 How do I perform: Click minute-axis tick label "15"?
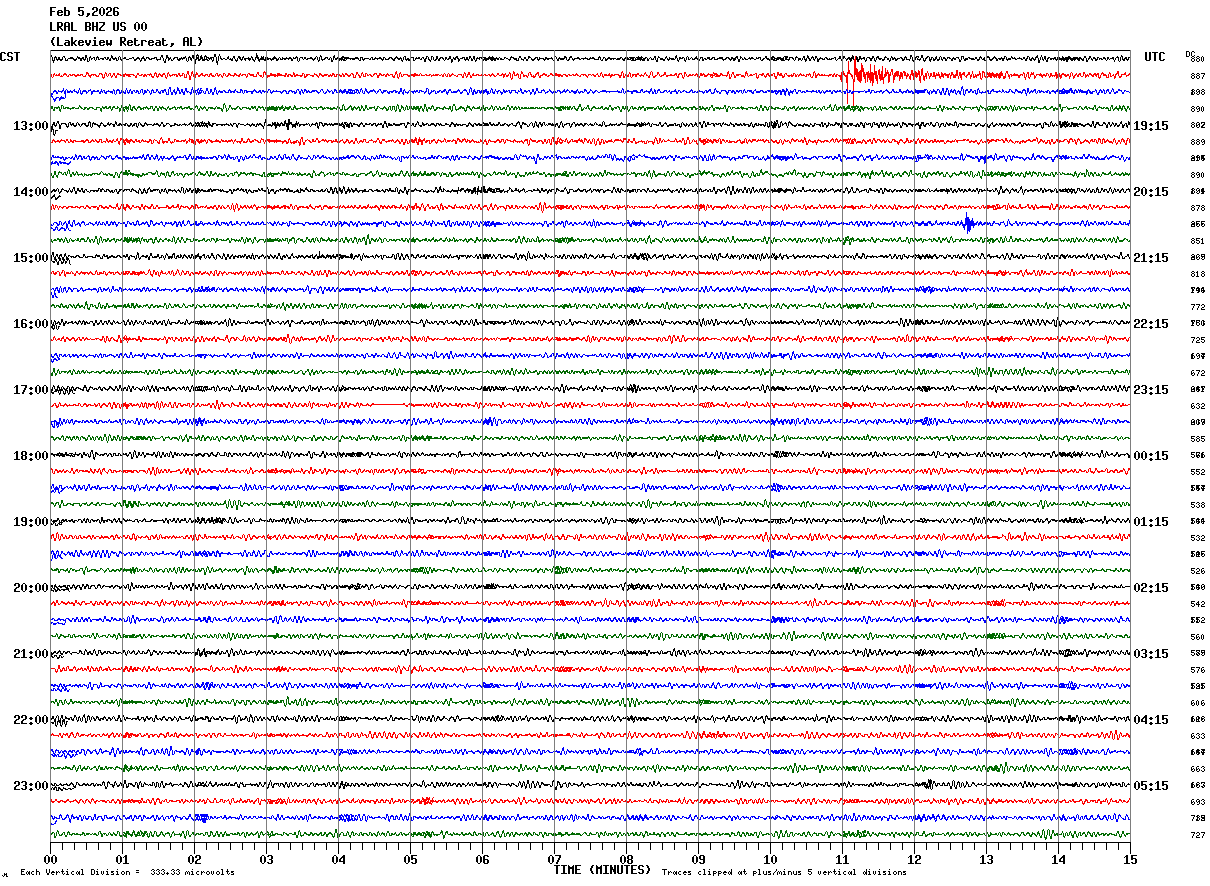coord(1130,859)
